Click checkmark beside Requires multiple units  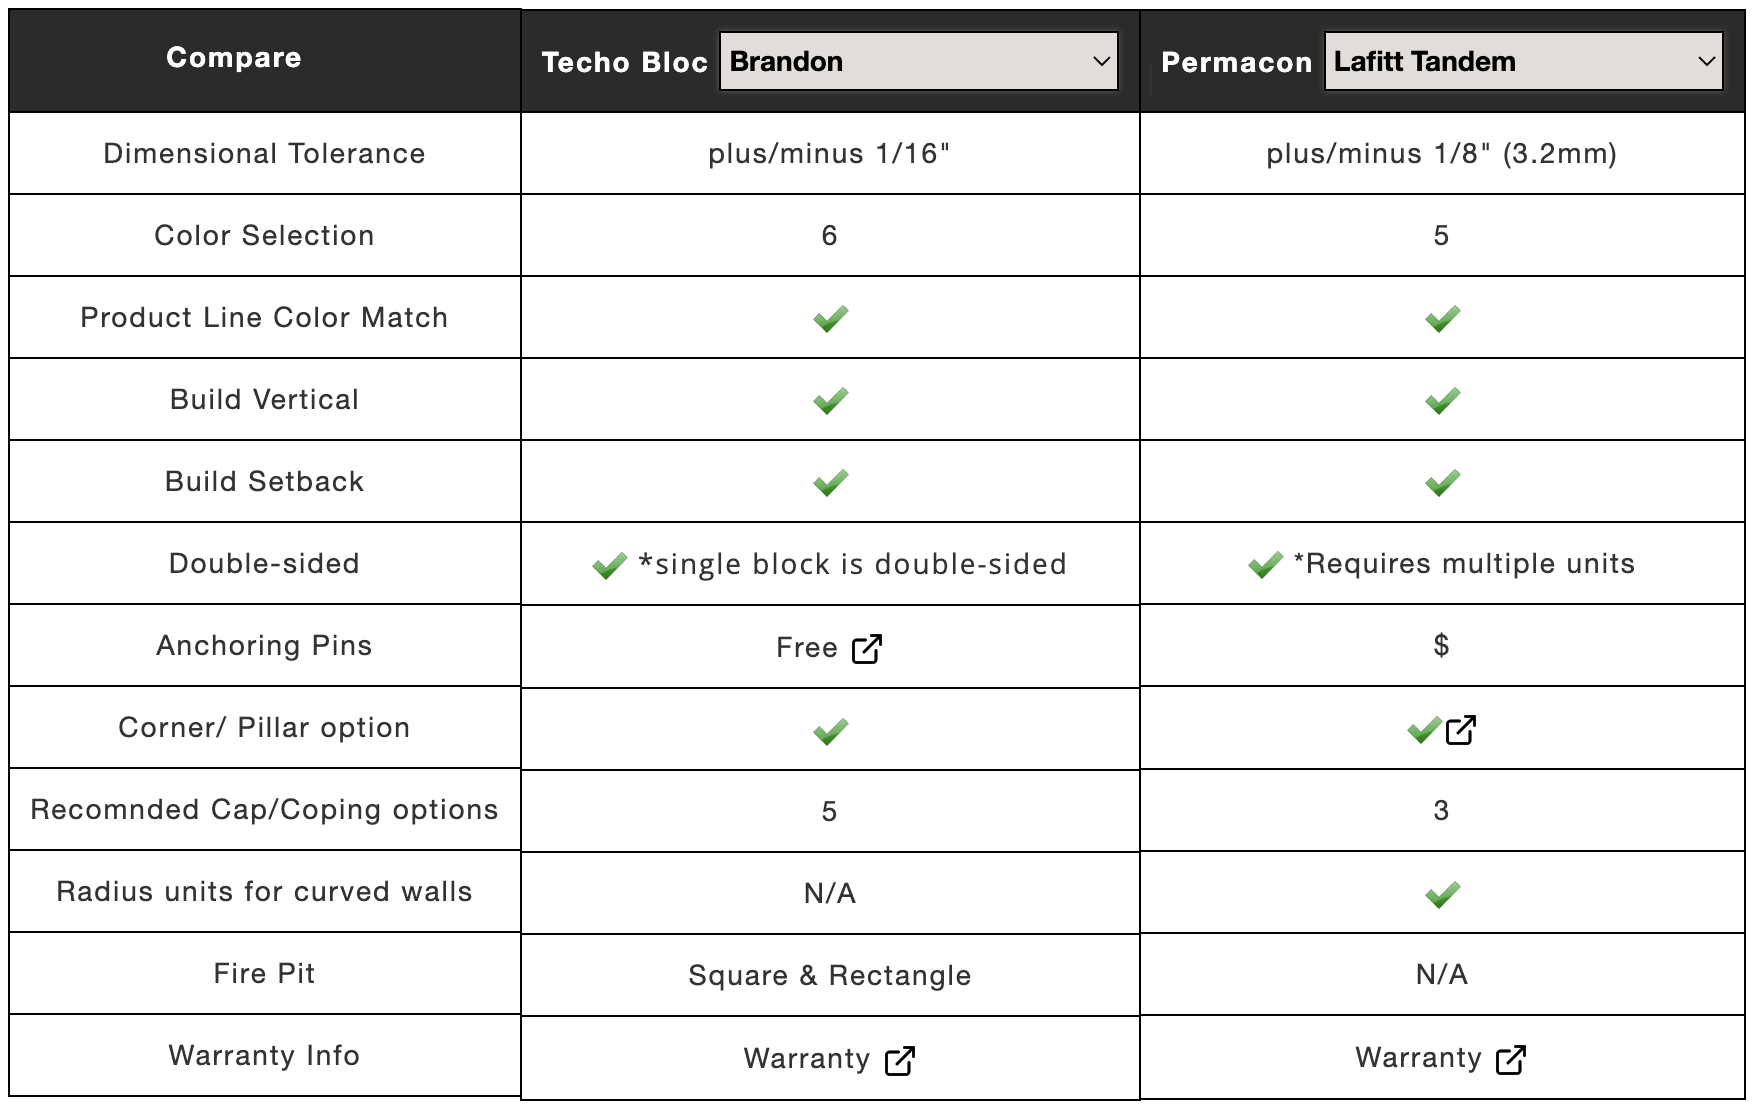(x=1265, y=565)
